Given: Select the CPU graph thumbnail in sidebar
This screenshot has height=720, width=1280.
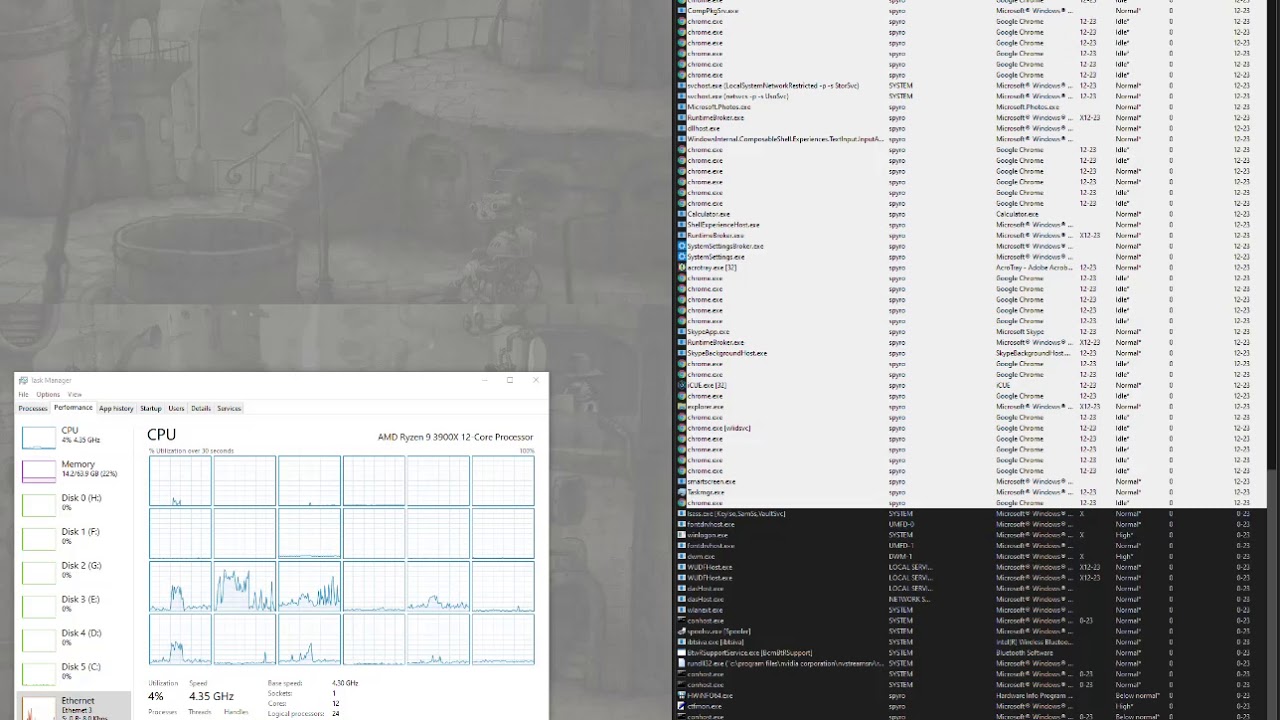Looking at the screenshot, I should [x=39, y=437].
